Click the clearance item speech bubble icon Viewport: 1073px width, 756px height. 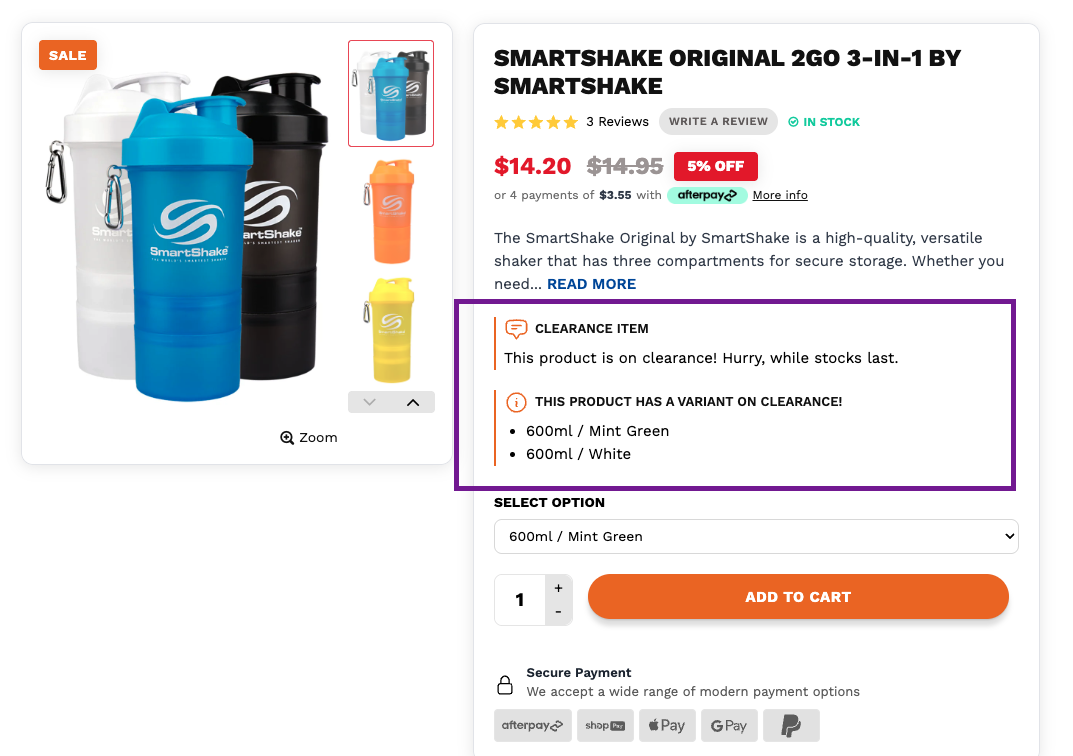tap(516, 329)
